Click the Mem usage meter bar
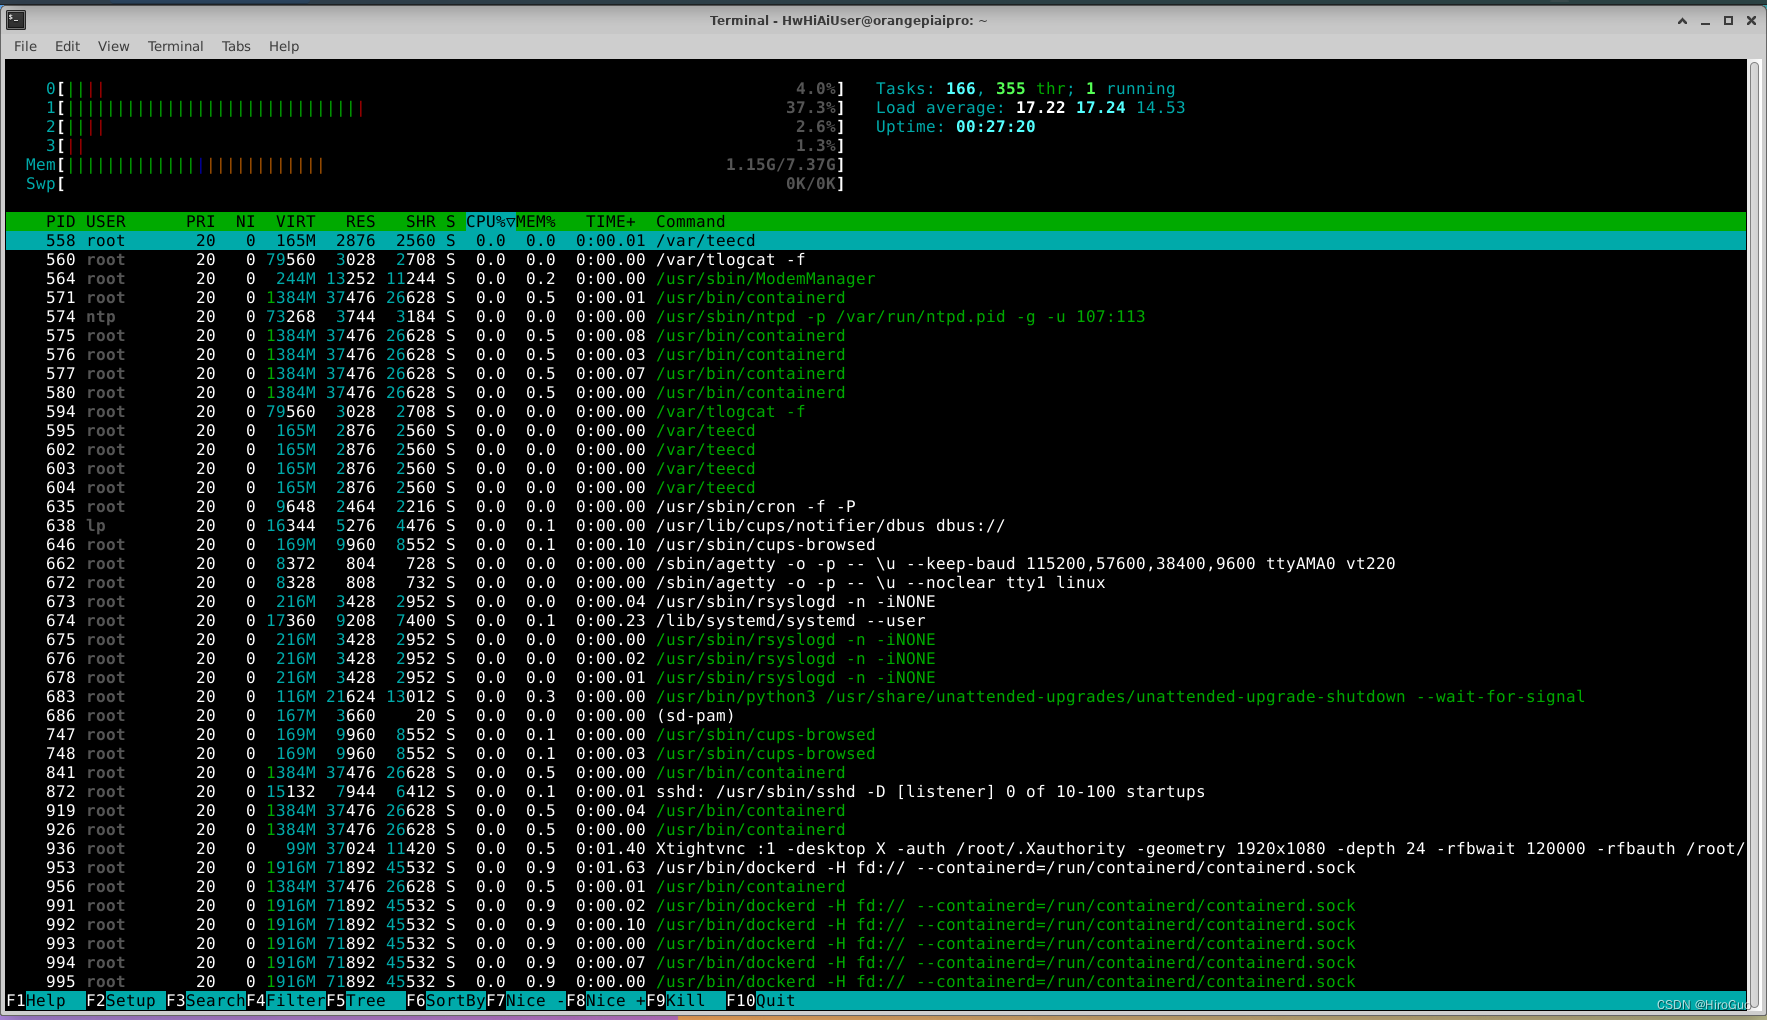This screenshot has height=1020, width=1767. [x=435, y=165]
